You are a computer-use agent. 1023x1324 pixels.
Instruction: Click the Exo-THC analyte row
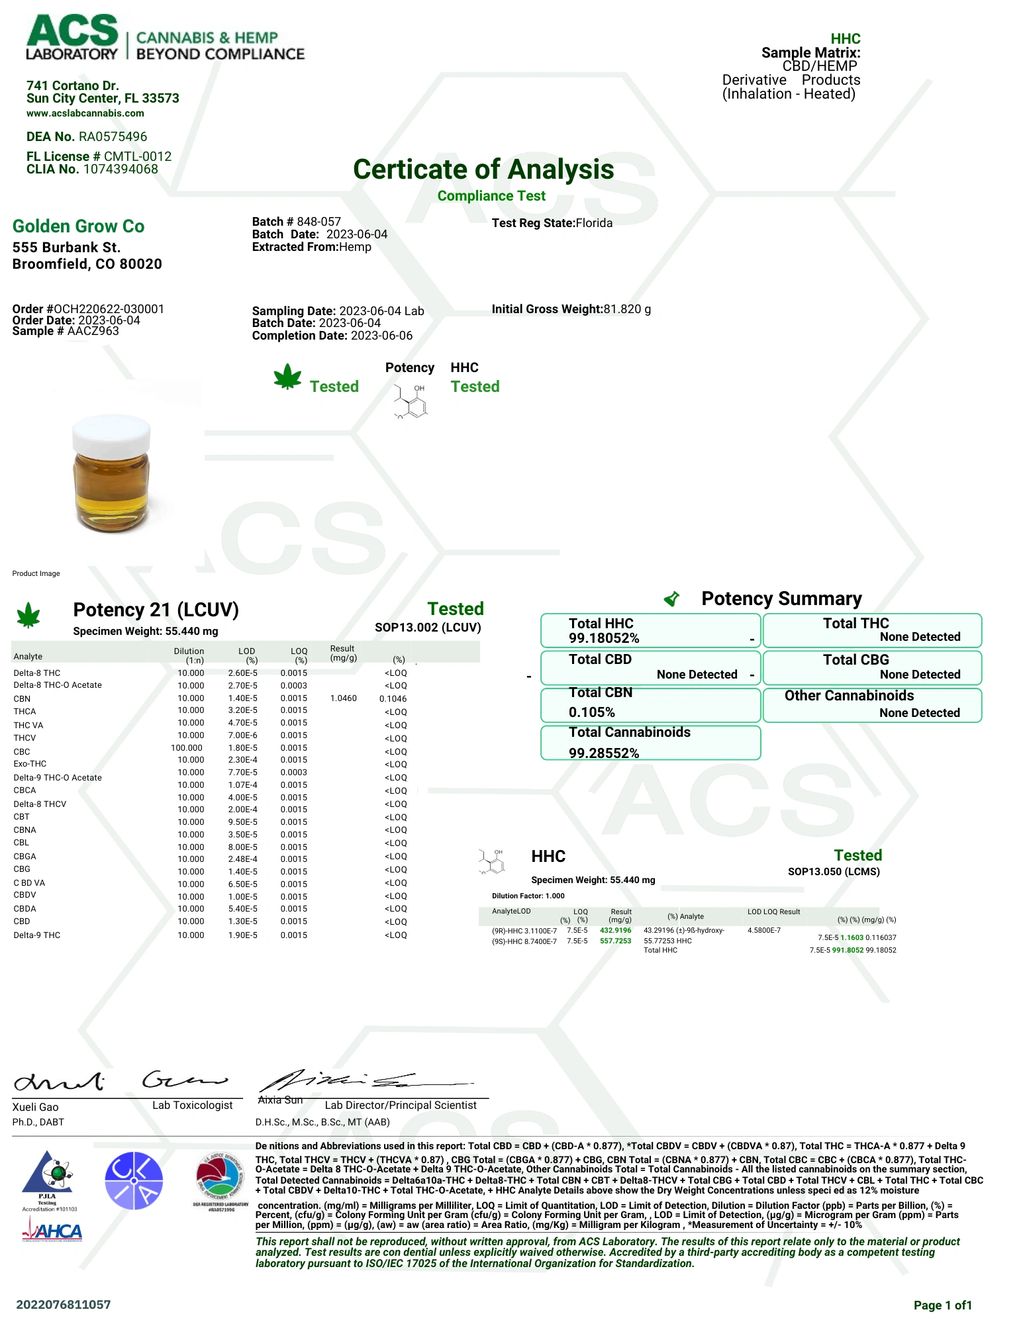pyautogui.click(x=210, y=763)
